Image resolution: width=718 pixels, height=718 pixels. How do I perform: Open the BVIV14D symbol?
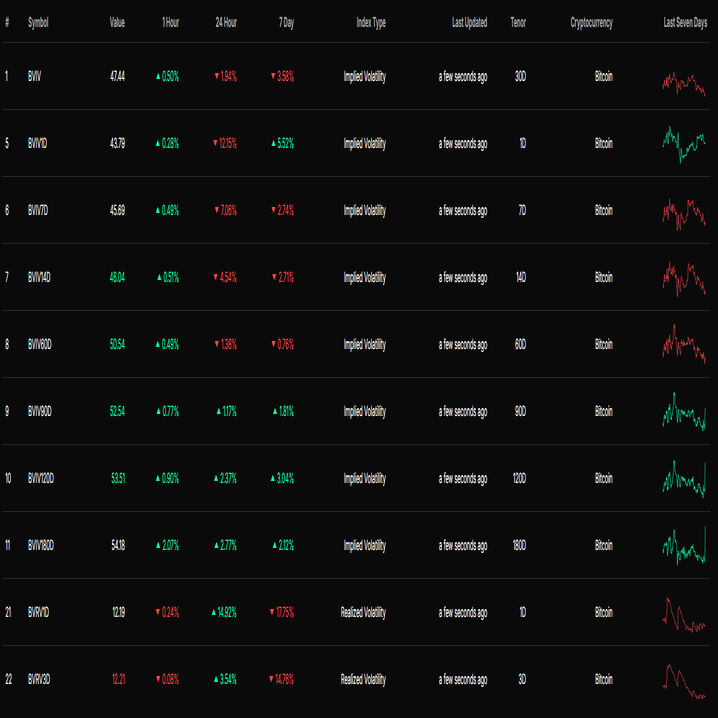coord(39,277)
